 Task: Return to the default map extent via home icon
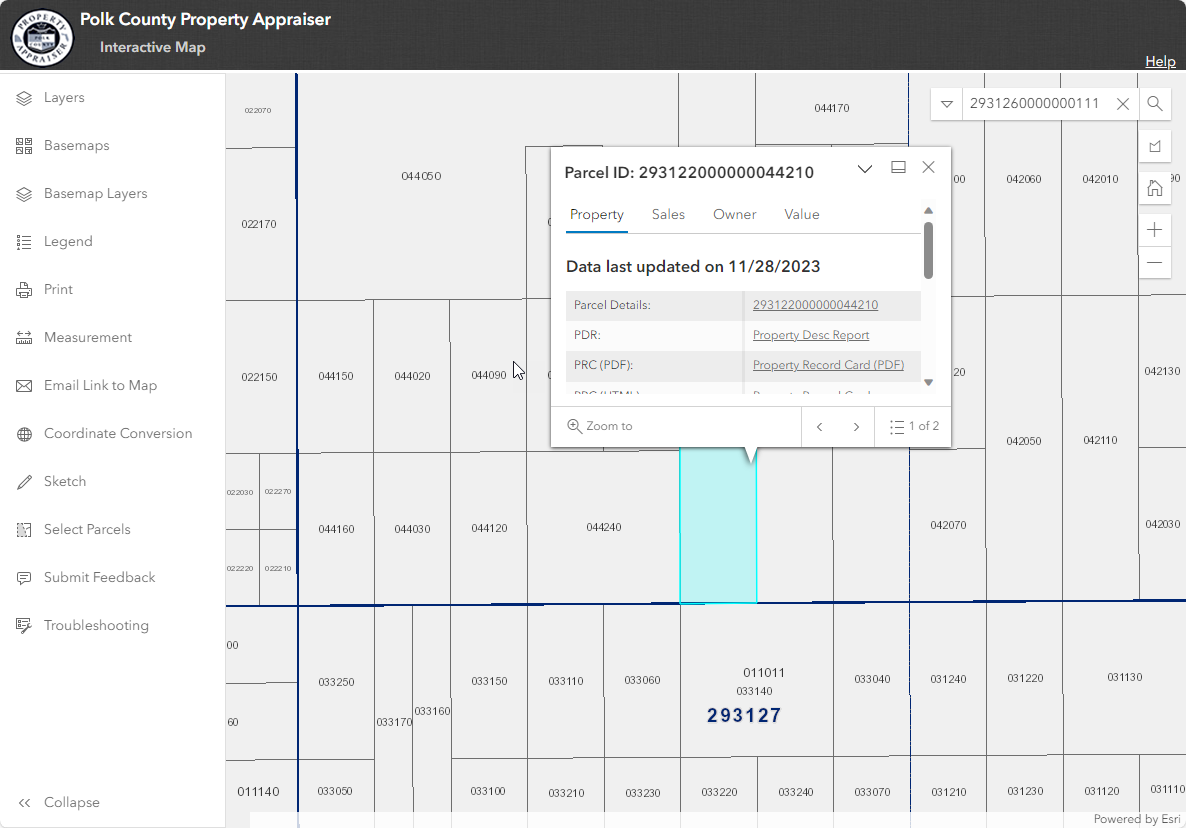(1155, 187)
